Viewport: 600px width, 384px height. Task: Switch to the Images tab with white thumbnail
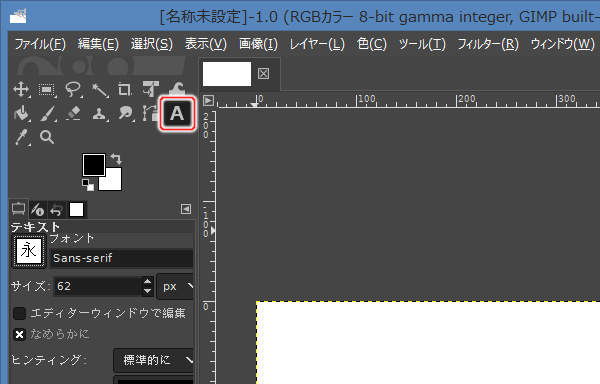[76, 210]
